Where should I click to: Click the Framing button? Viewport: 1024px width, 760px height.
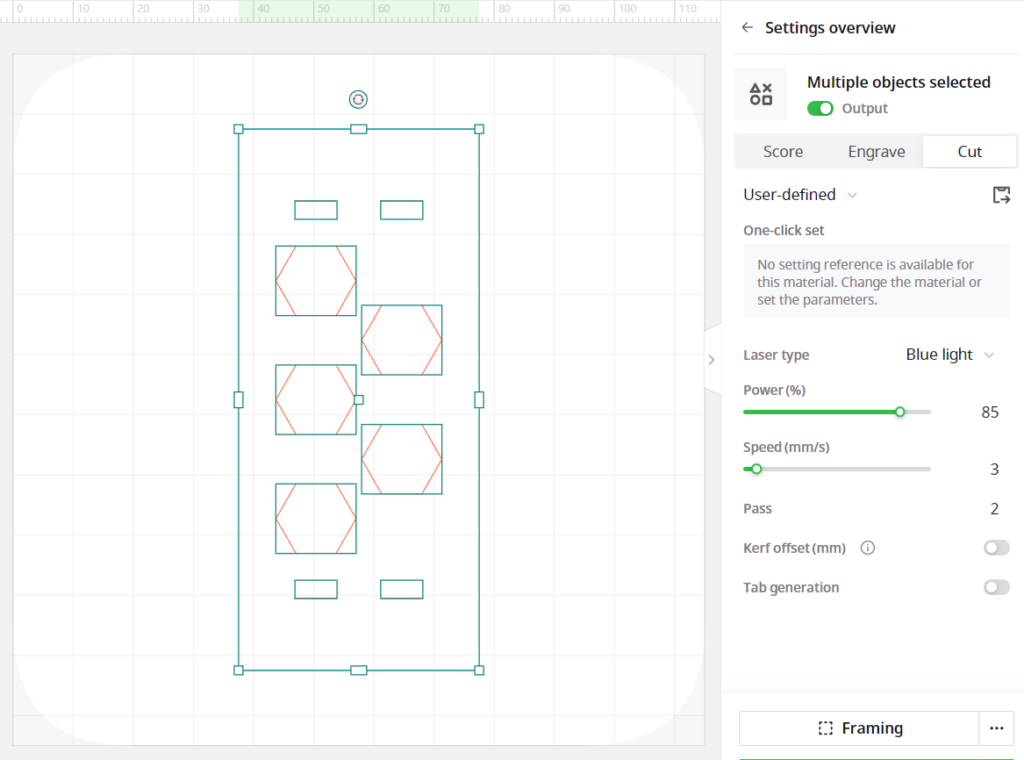point(859,728)
